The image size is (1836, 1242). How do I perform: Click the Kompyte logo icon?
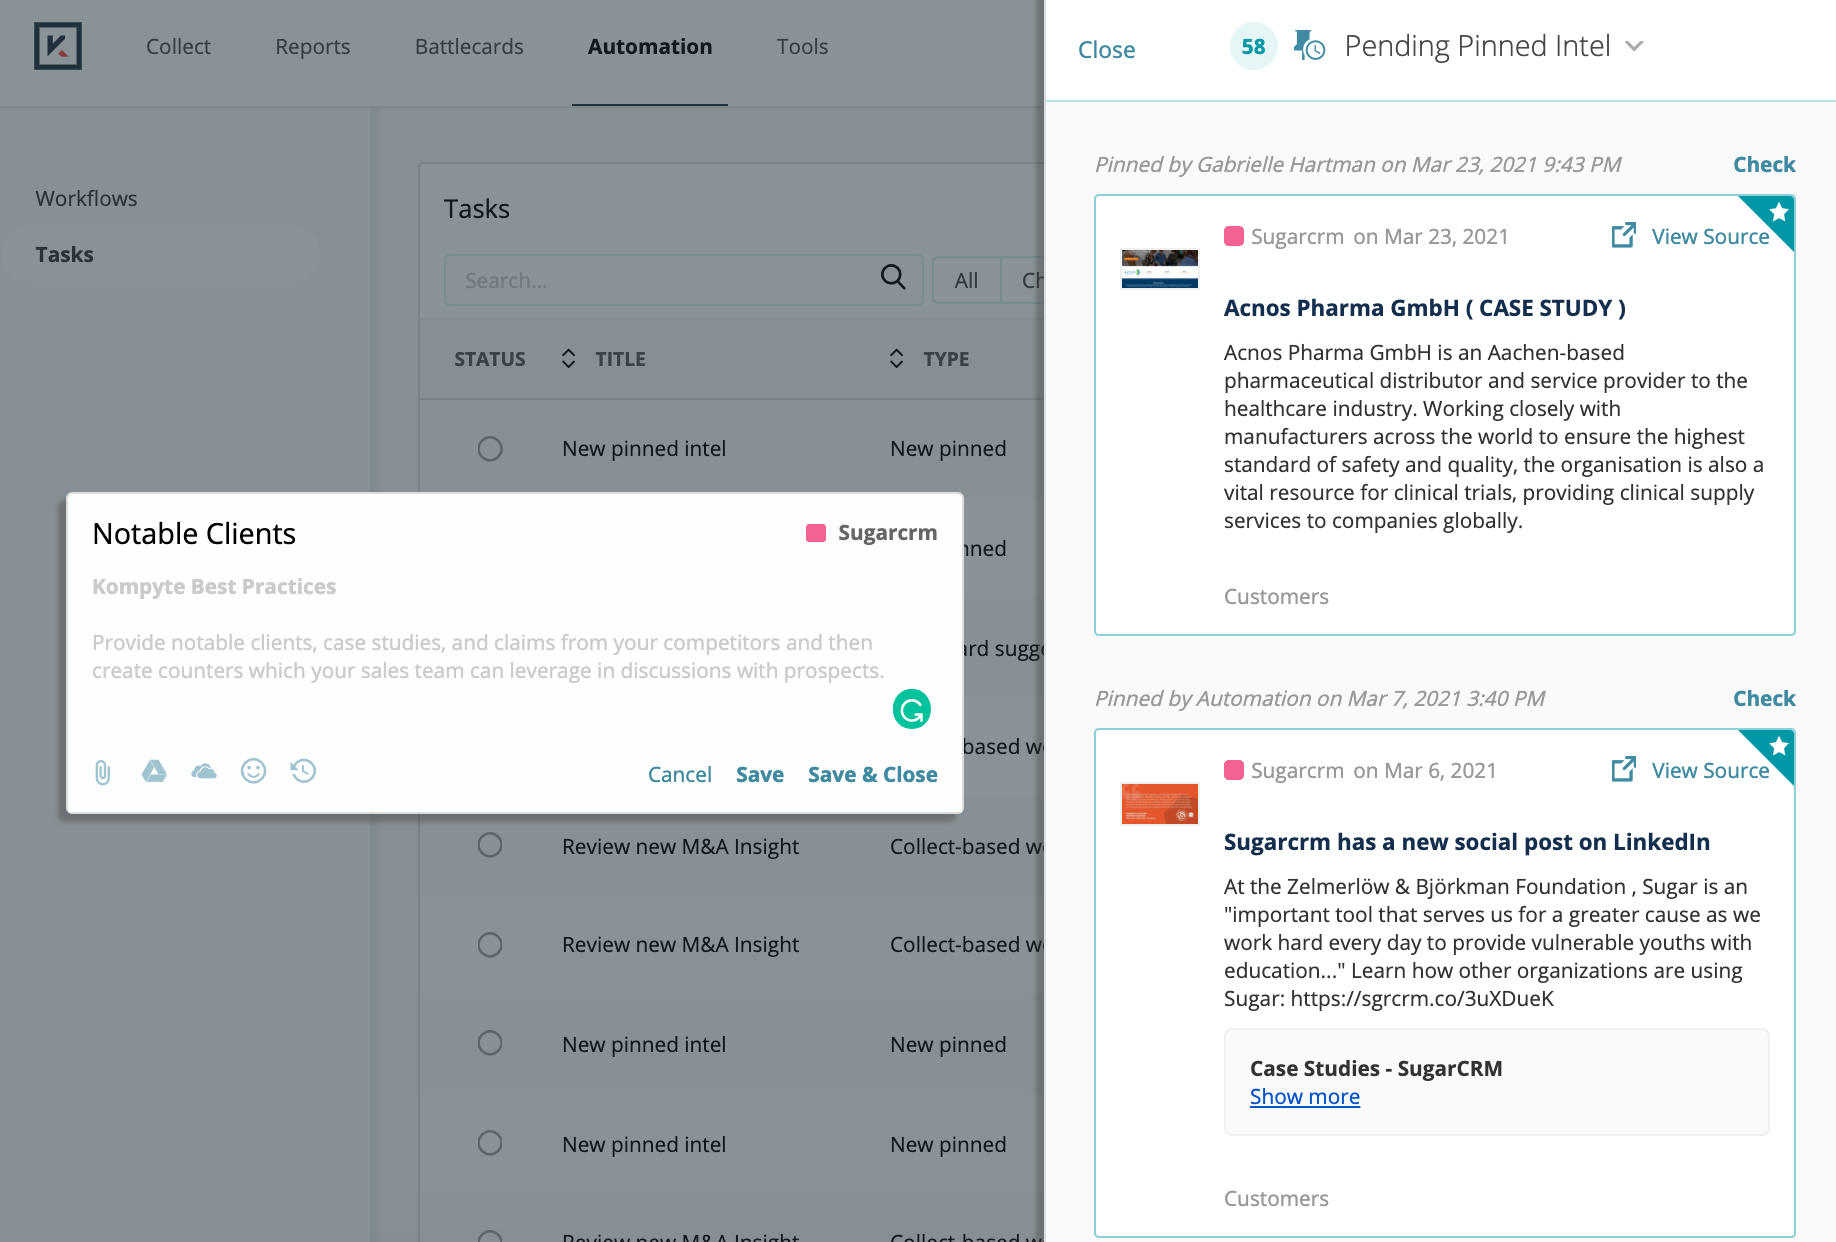point(58,46)
